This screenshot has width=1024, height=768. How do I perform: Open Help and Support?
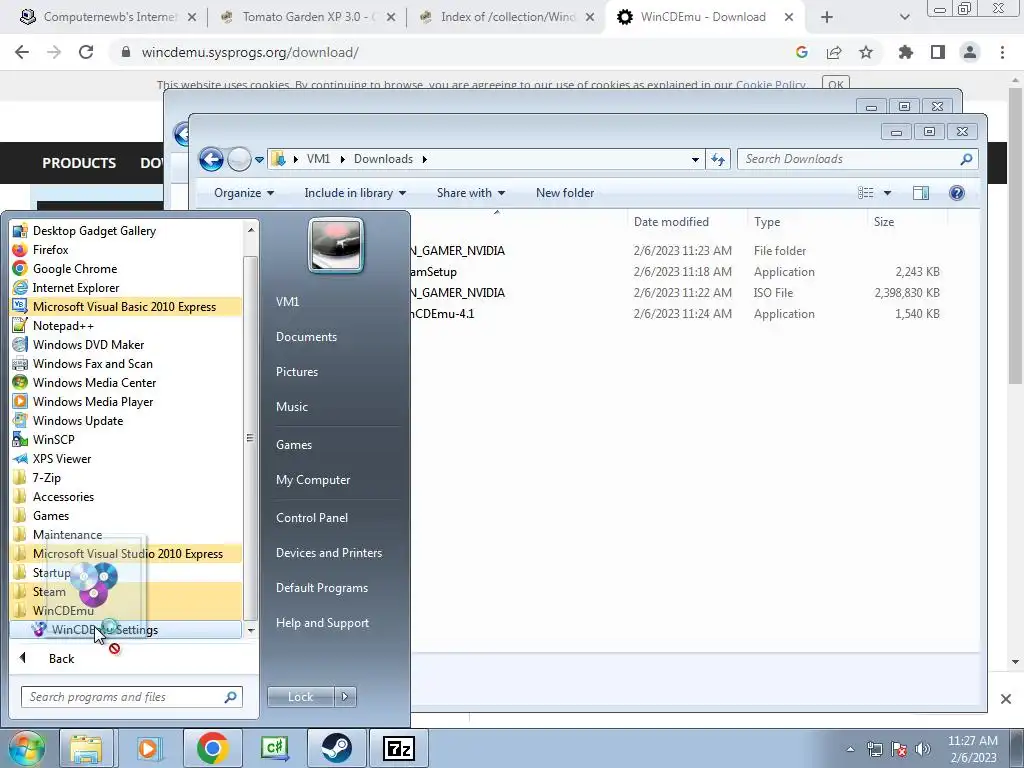click(x=322, y=623)
